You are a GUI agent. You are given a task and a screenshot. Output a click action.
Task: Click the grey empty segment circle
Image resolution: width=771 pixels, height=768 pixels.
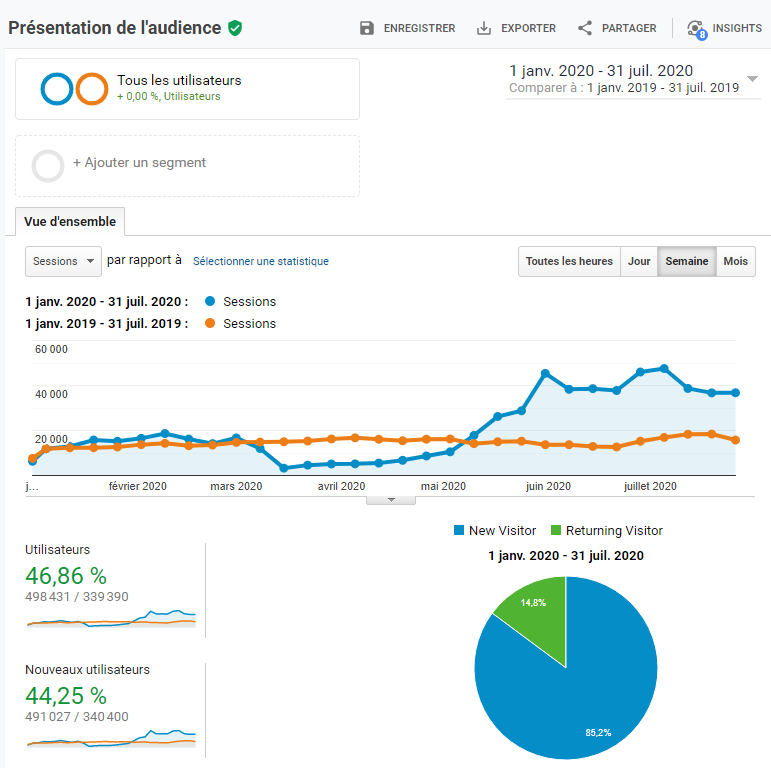tap(48, 166)
